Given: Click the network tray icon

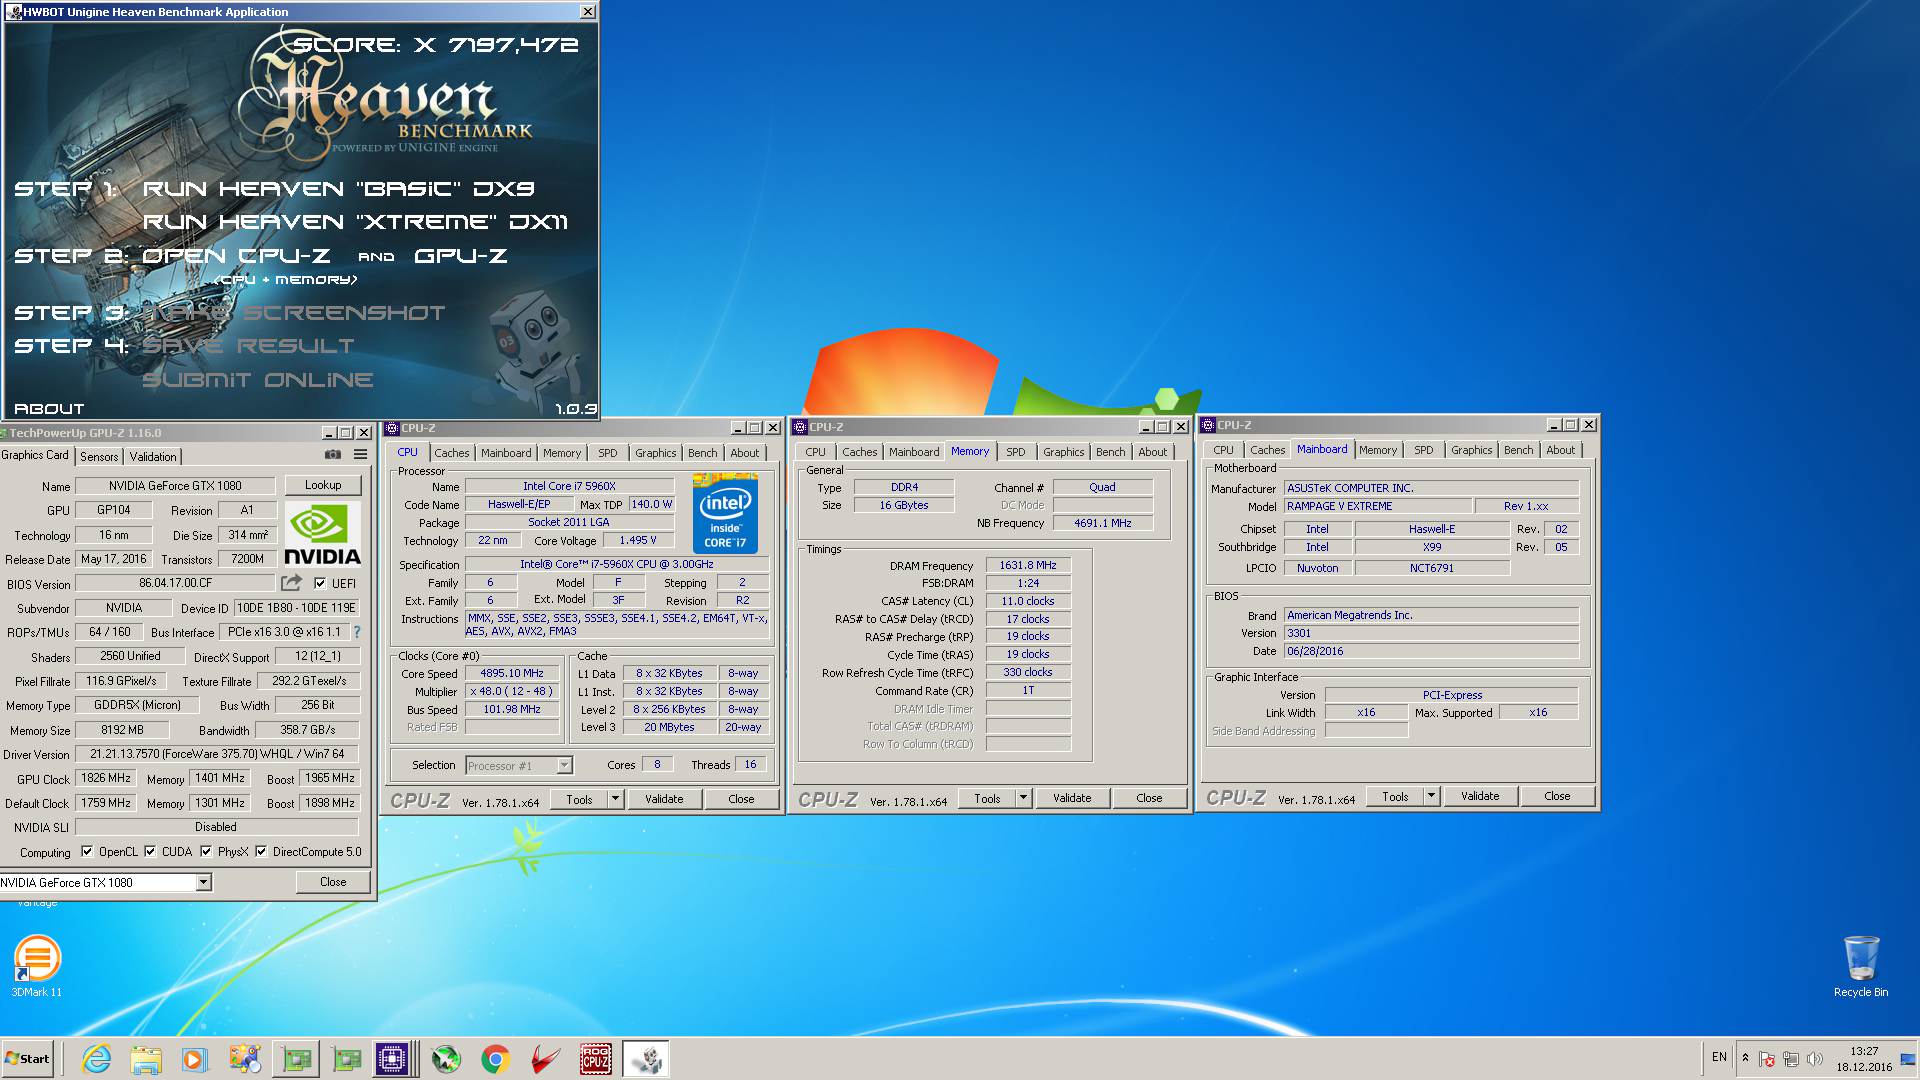Looking at the screenshot, I should [1790, 1059].
